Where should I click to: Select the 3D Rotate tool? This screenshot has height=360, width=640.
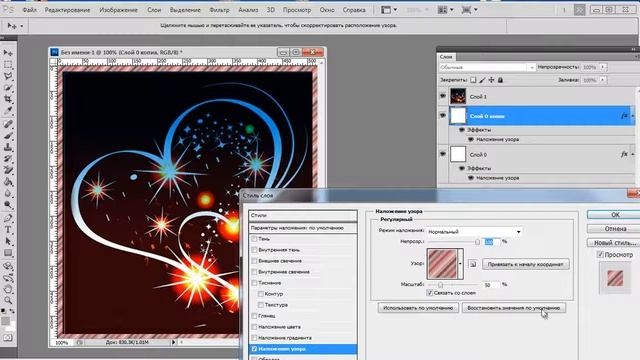click(x=8, y=267)
